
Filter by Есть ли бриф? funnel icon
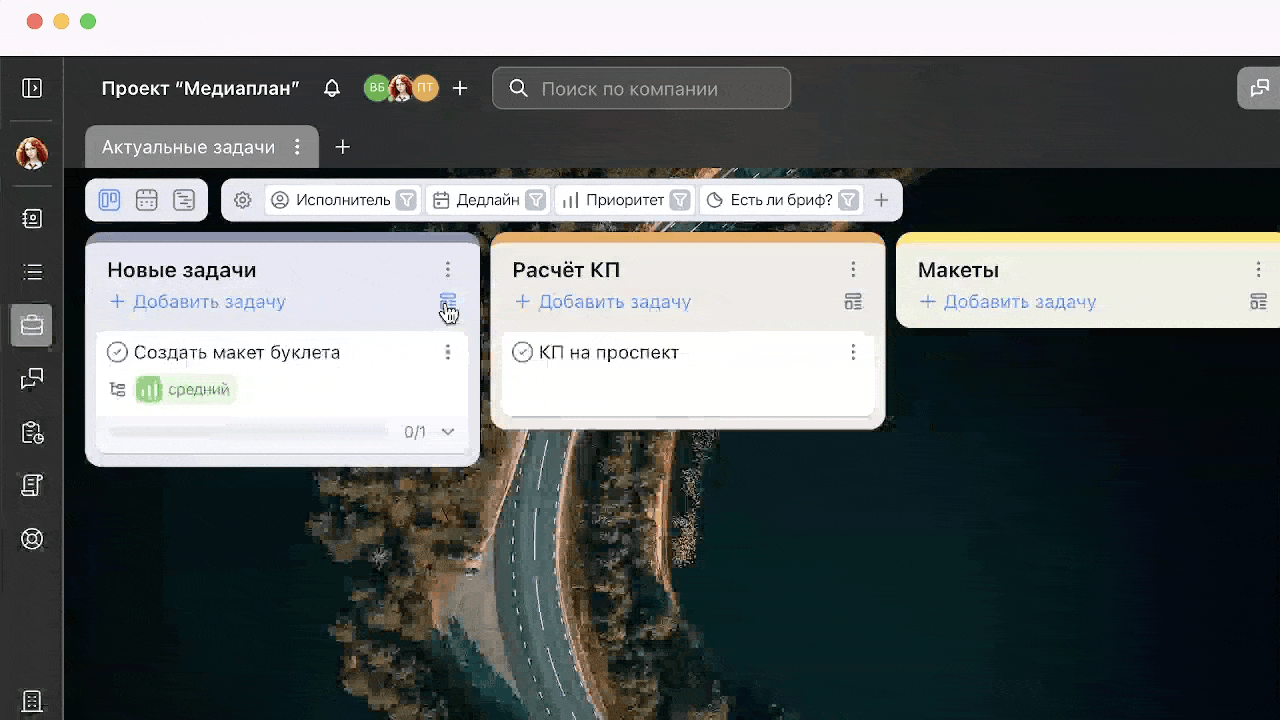[x=848, y=200]
